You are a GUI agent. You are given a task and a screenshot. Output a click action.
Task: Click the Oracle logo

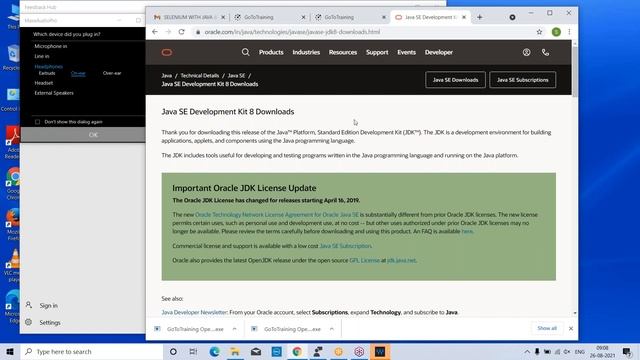pos(167,52)
